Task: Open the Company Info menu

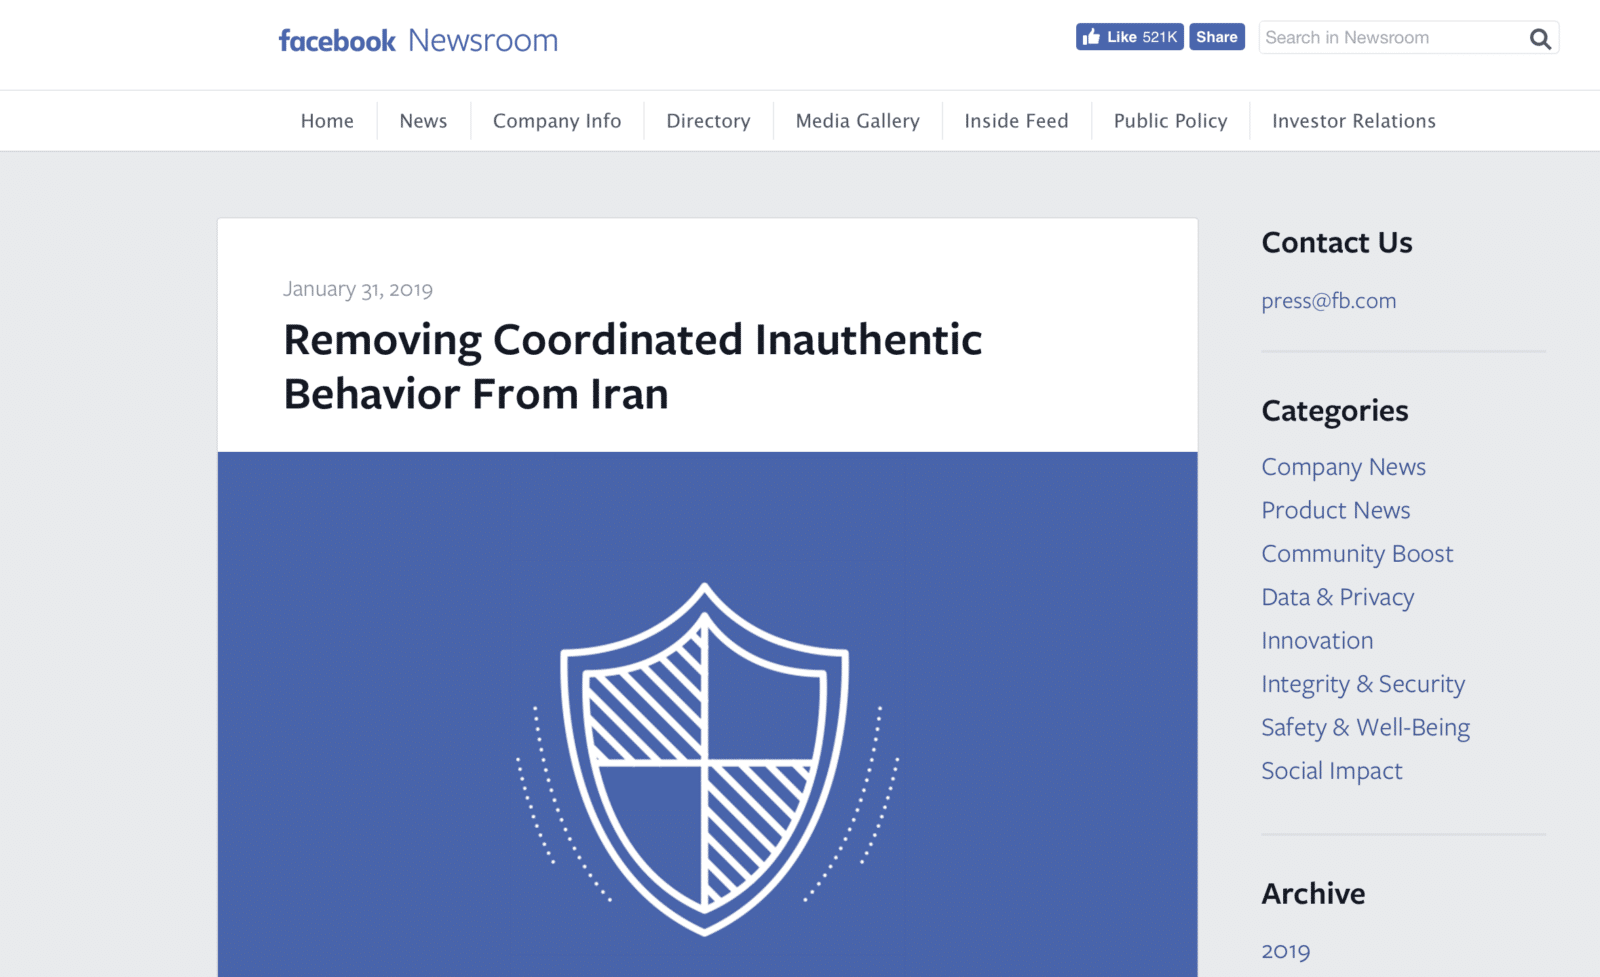Action: coord(557,121)
